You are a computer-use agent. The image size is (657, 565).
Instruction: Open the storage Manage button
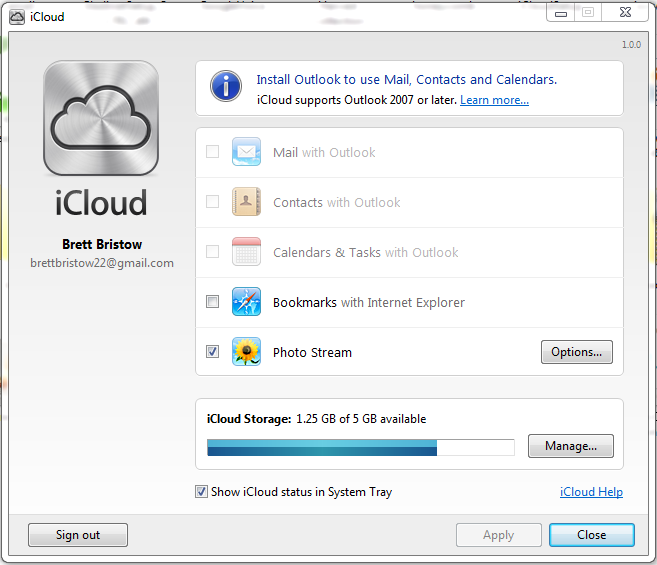pos(571,446)
